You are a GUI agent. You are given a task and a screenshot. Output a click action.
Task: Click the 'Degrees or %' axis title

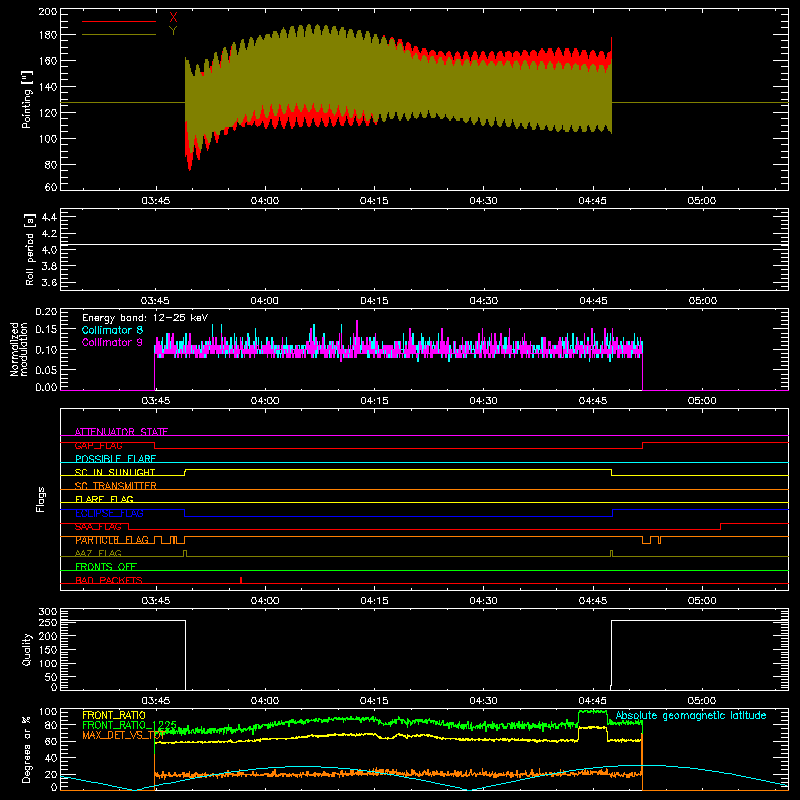[x=27, y=749]
